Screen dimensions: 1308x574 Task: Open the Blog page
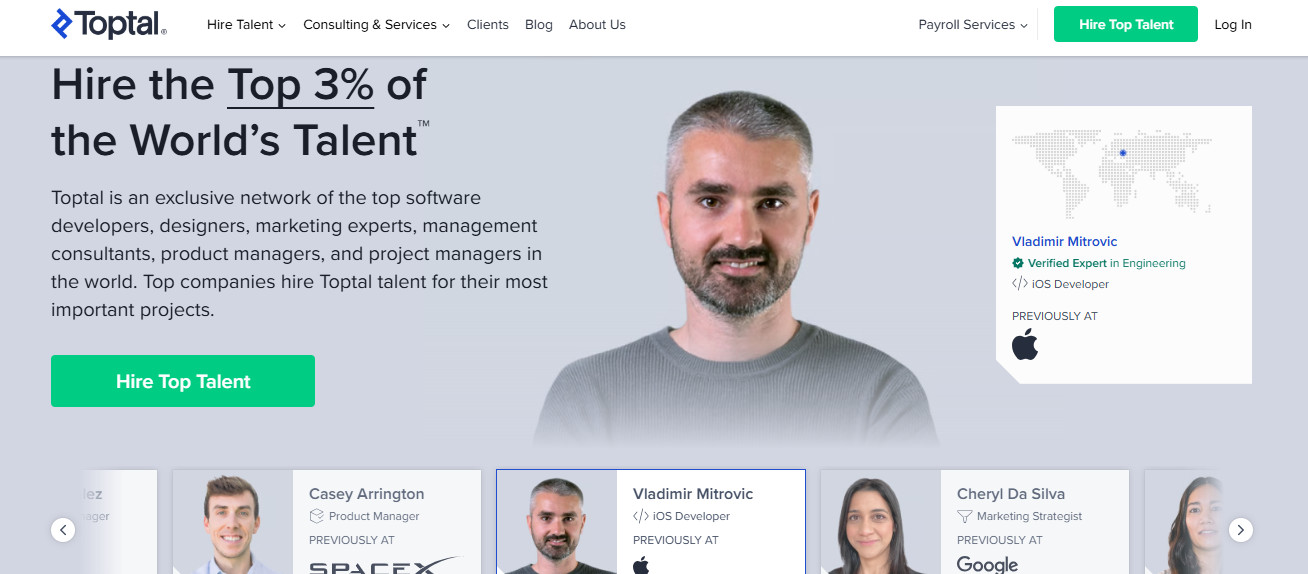539,25
